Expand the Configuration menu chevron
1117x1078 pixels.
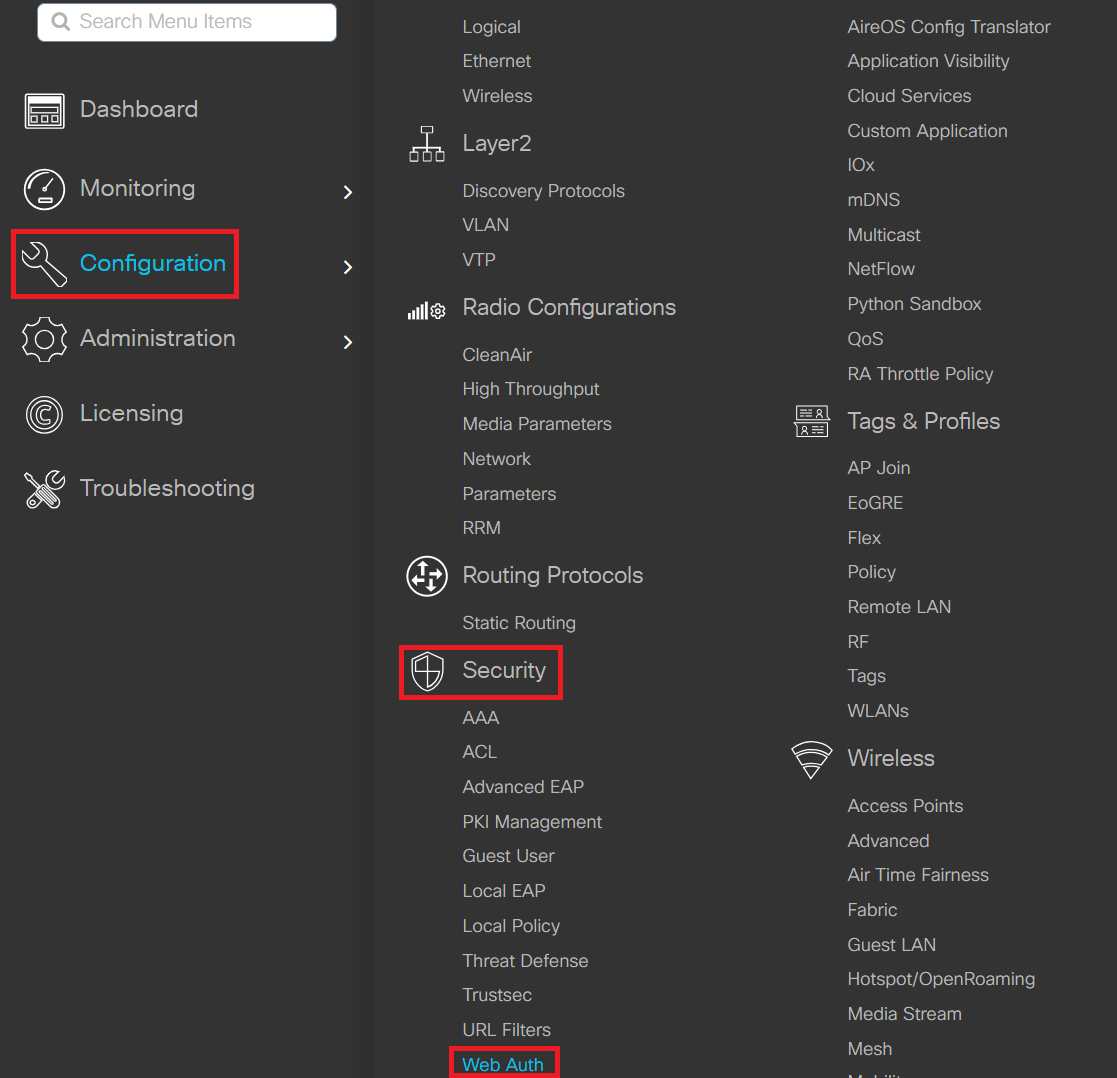coord(348,267)
